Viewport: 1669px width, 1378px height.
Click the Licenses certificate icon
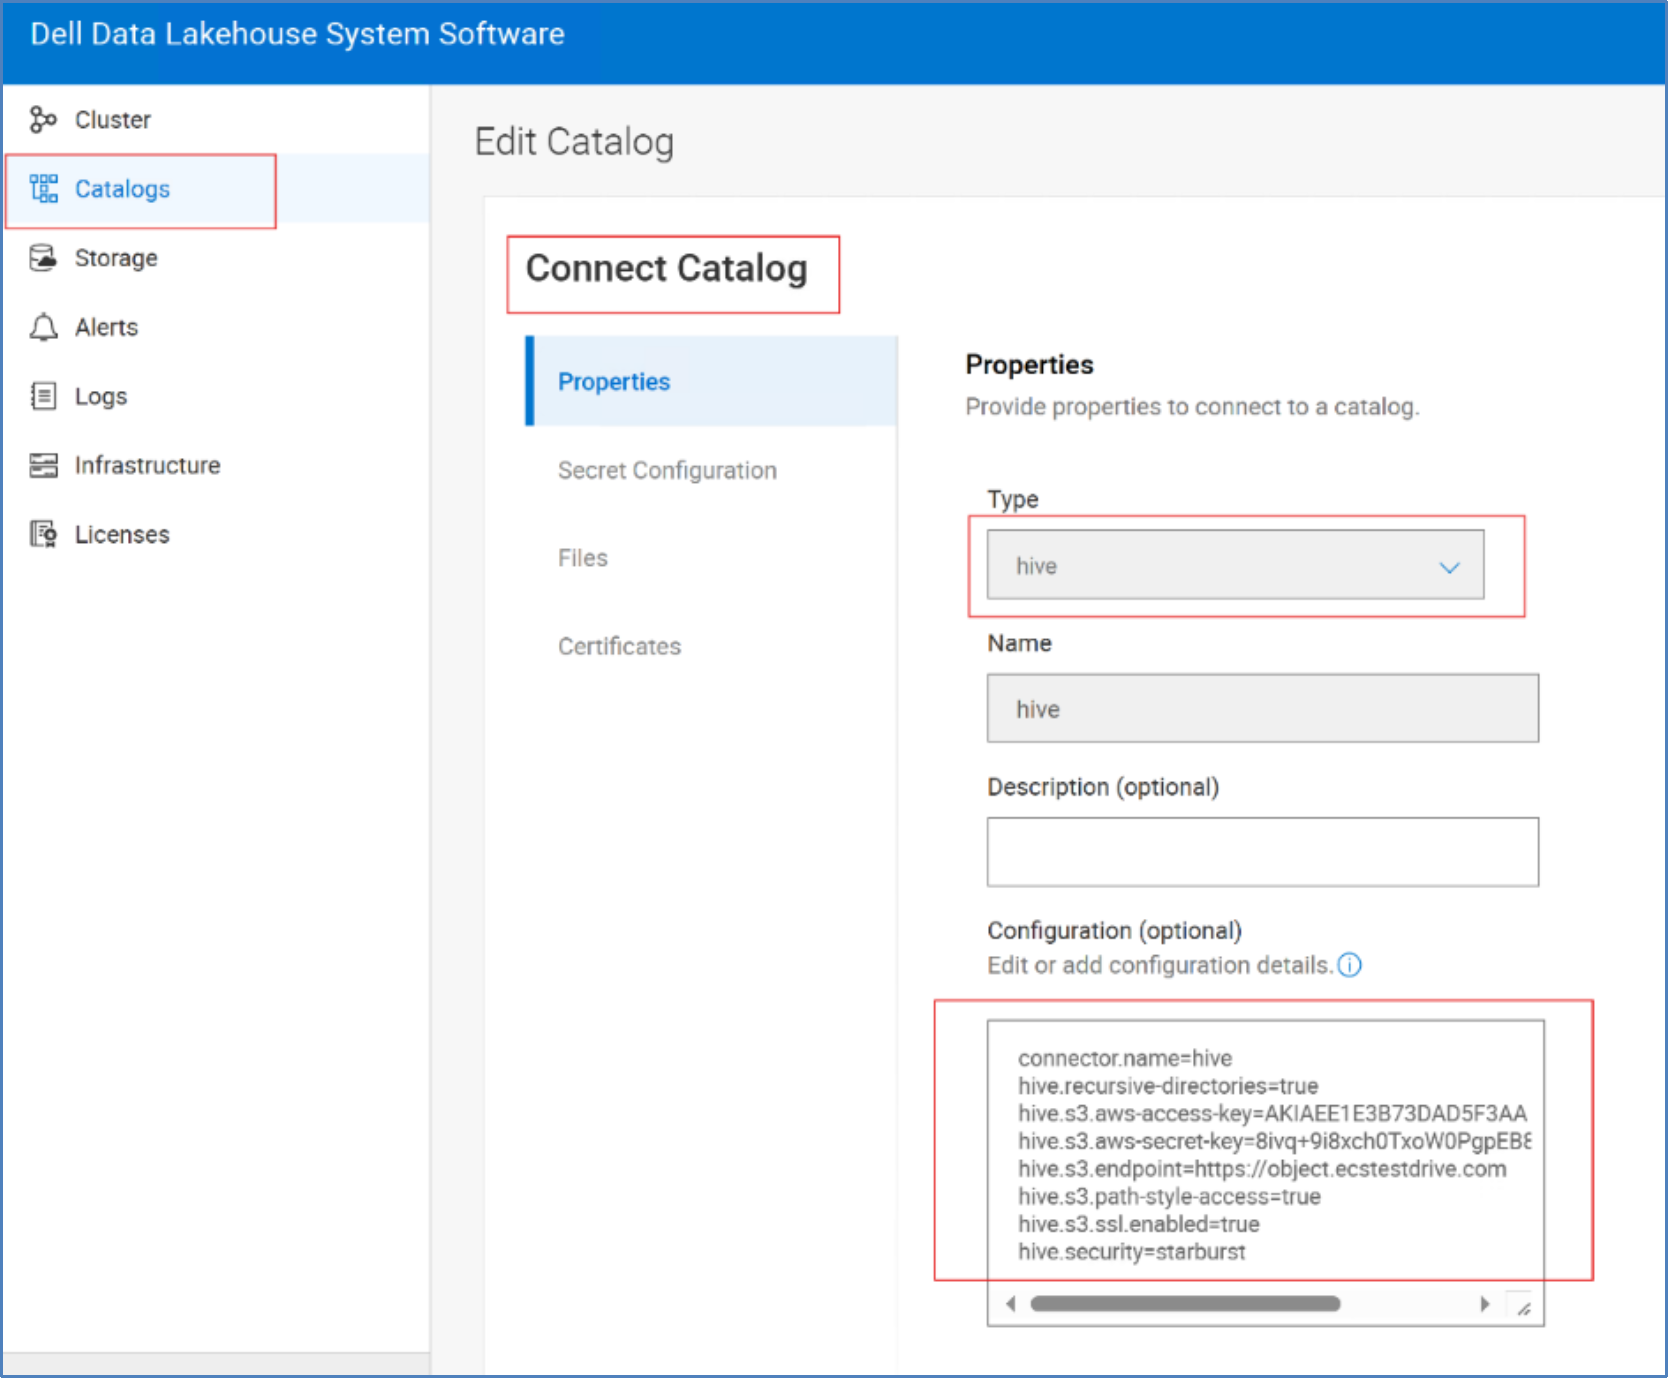point(43,534)
